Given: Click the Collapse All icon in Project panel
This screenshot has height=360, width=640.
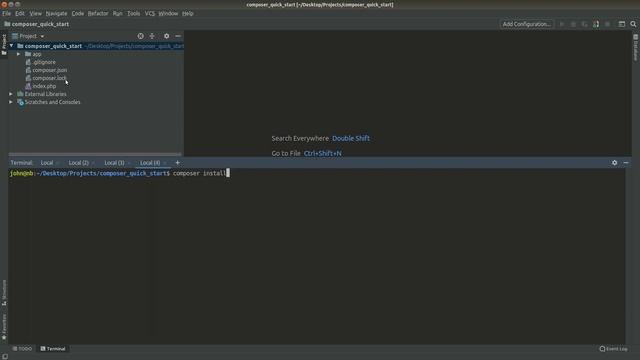Looking at the screenshot, I should tap(152, 36).
